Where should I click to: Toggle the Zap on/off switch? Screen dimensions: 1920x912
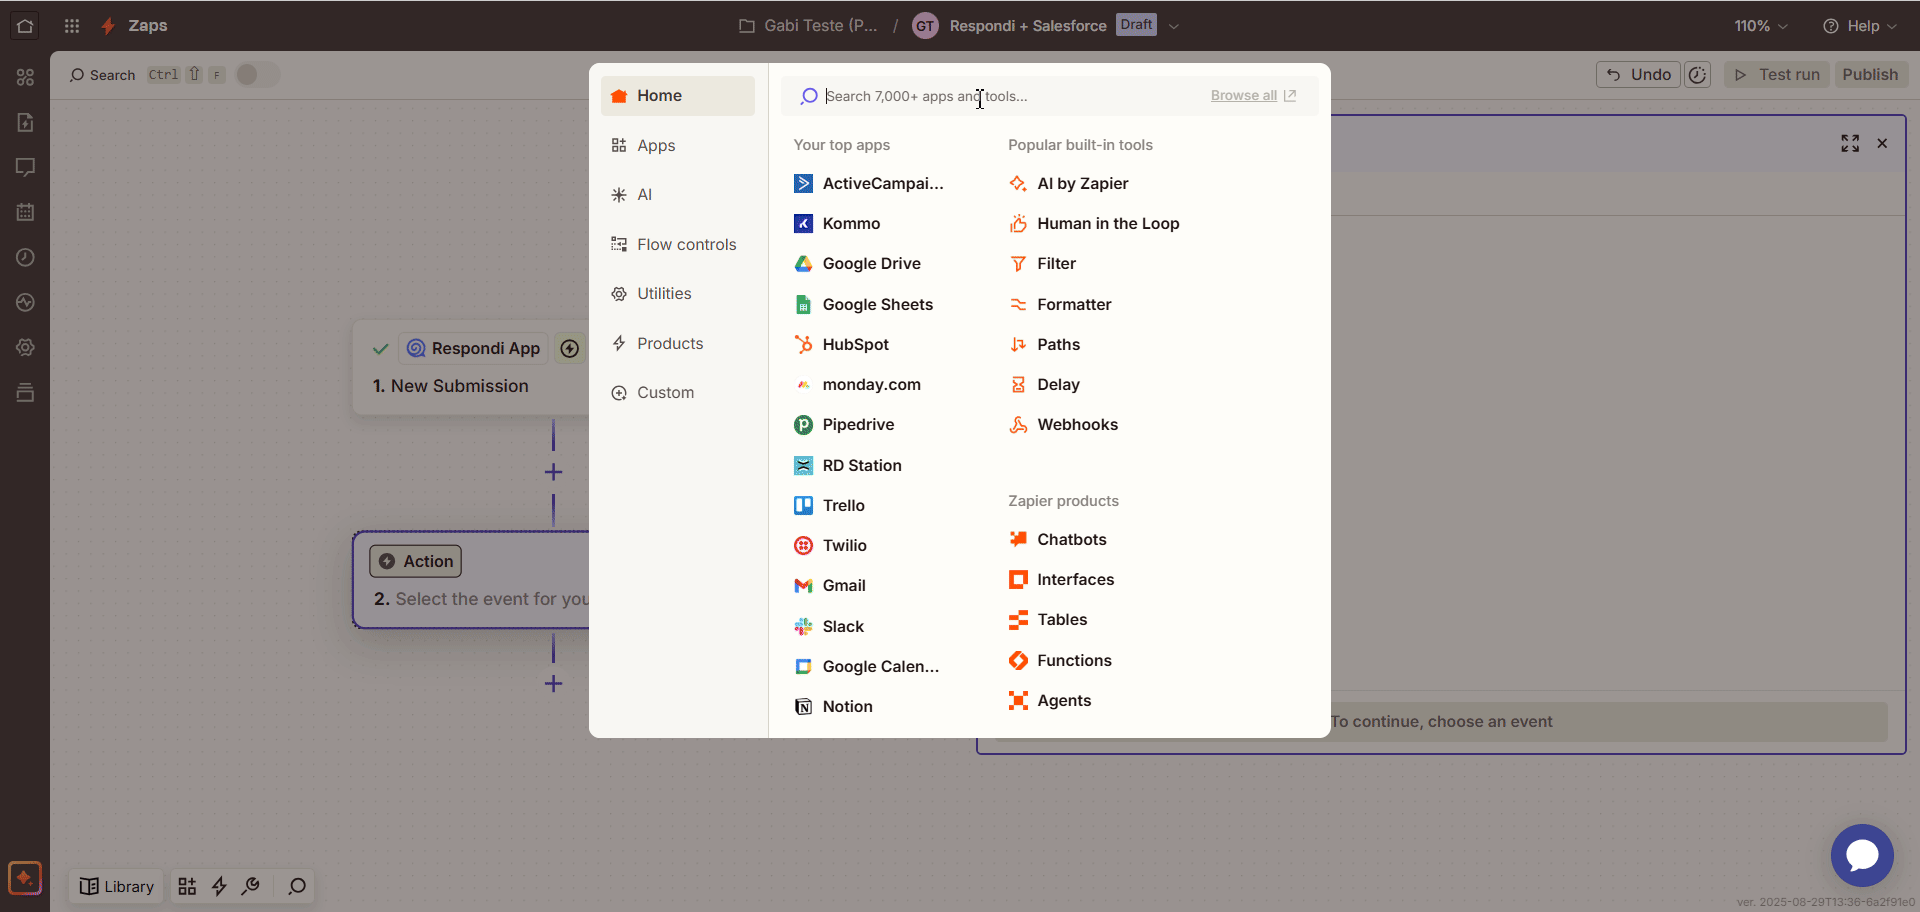[x=257, y=75]
